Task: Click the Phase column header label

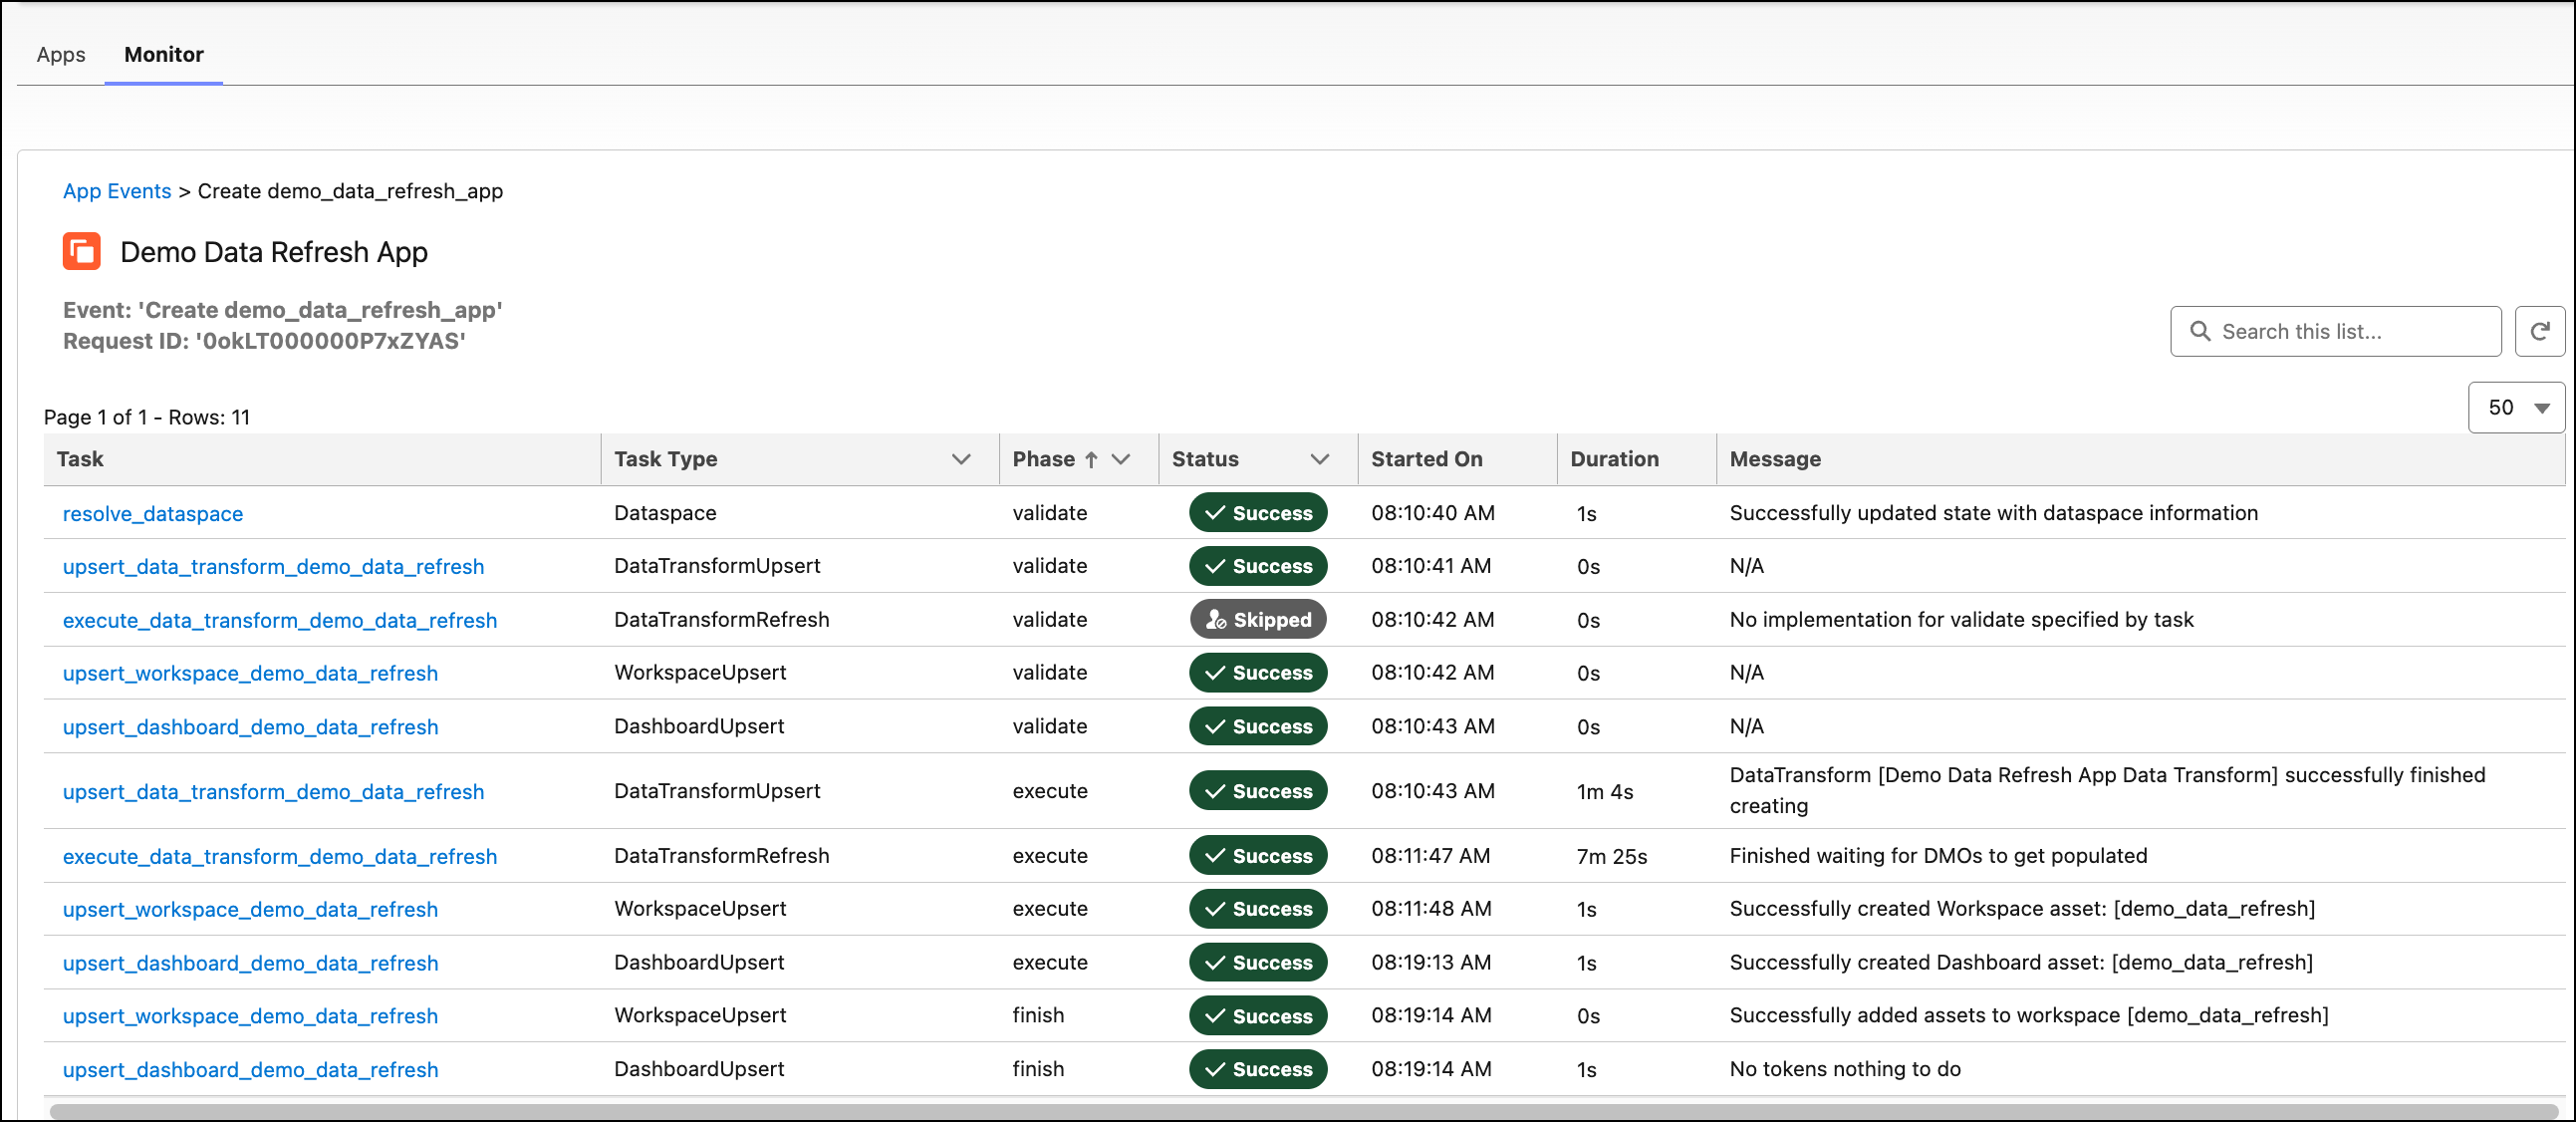Action: coord(1043,459)
